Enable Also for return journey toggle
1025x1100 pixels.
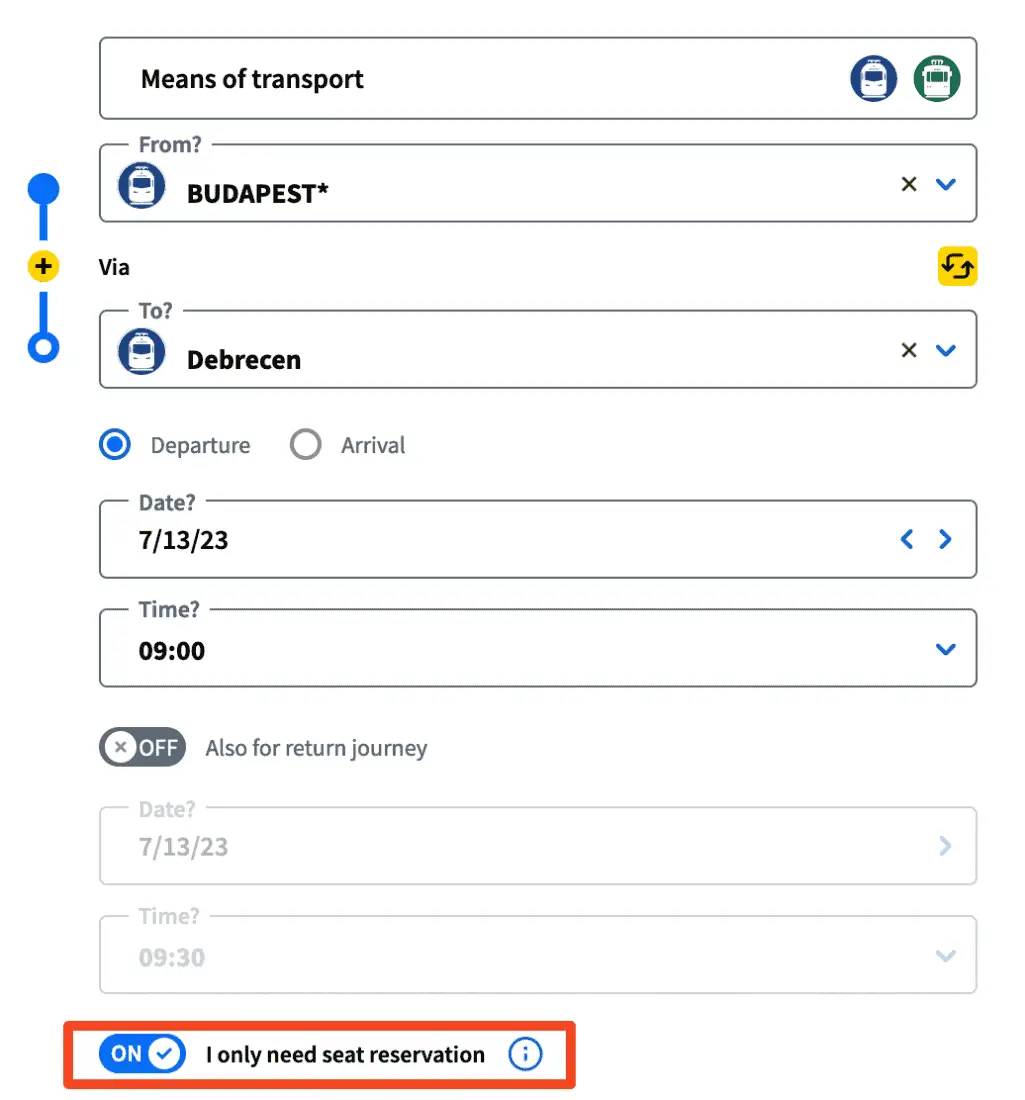[142, 747]
